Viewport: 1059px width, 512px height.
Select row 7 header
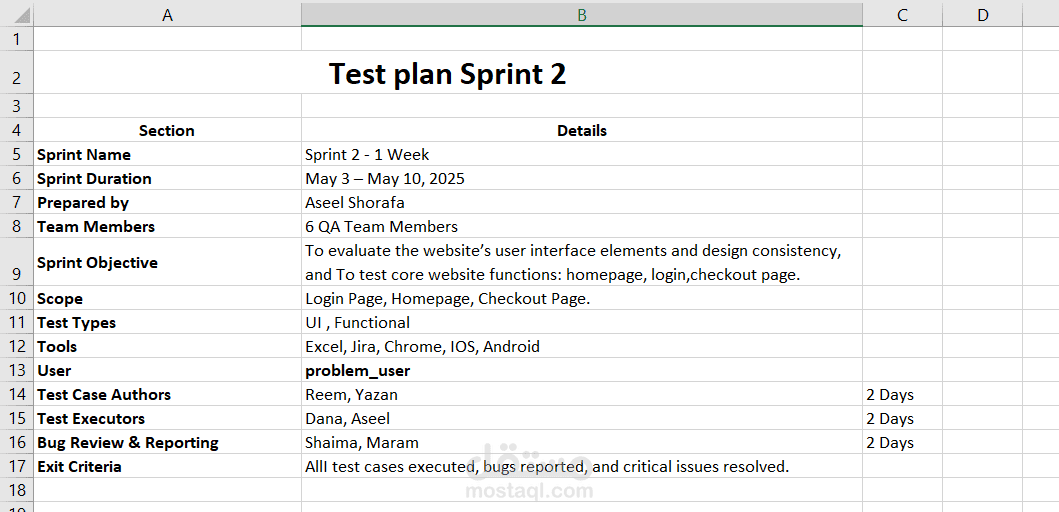[x=17, y=202]
